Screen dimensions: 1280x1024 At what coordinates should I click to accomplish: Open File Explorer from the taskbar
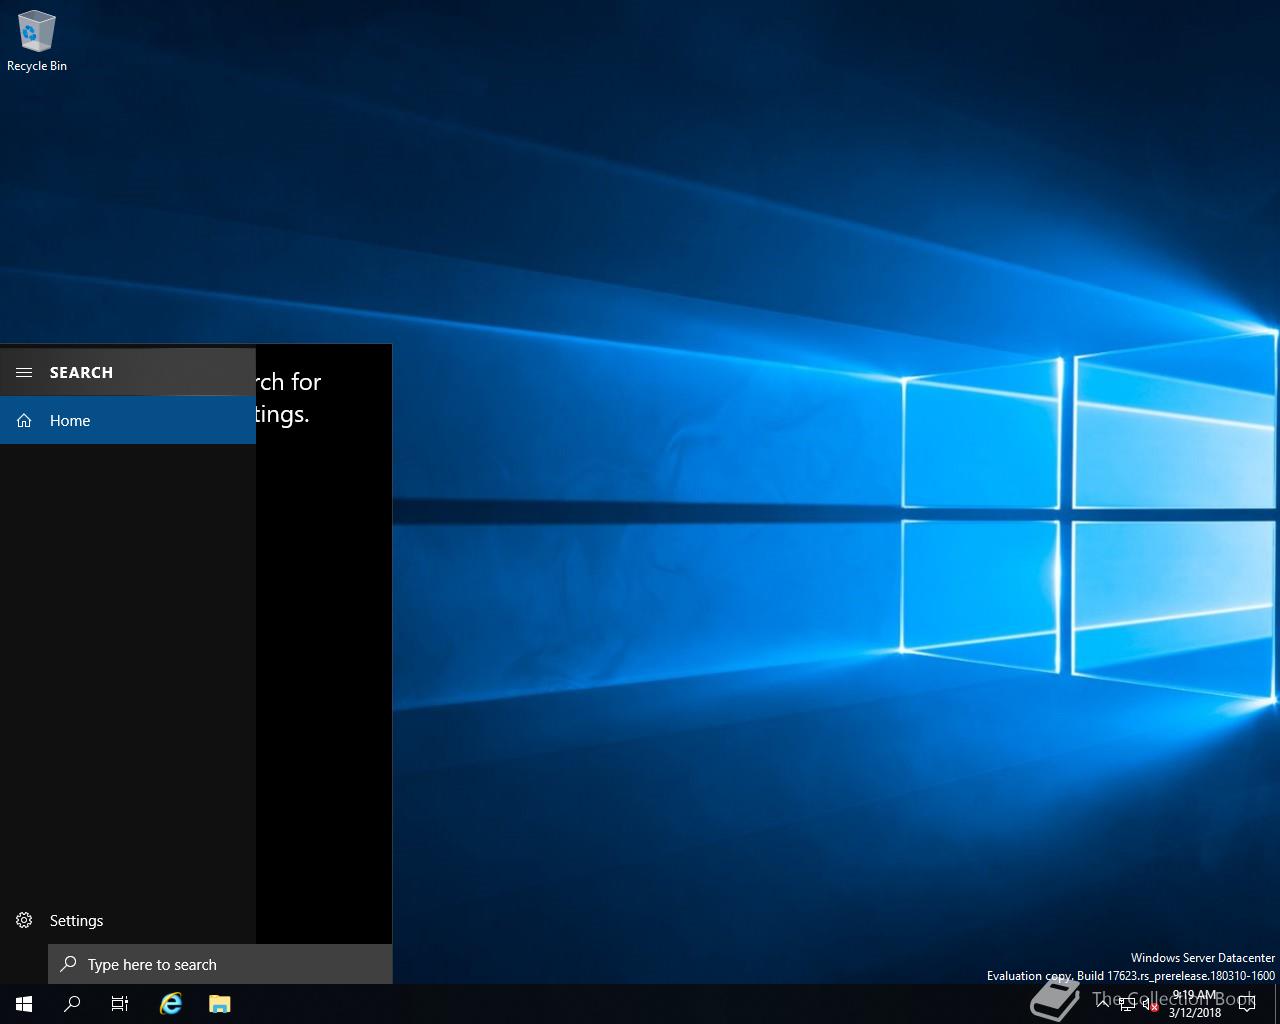pyautogui.click(x=220, y=1004)
